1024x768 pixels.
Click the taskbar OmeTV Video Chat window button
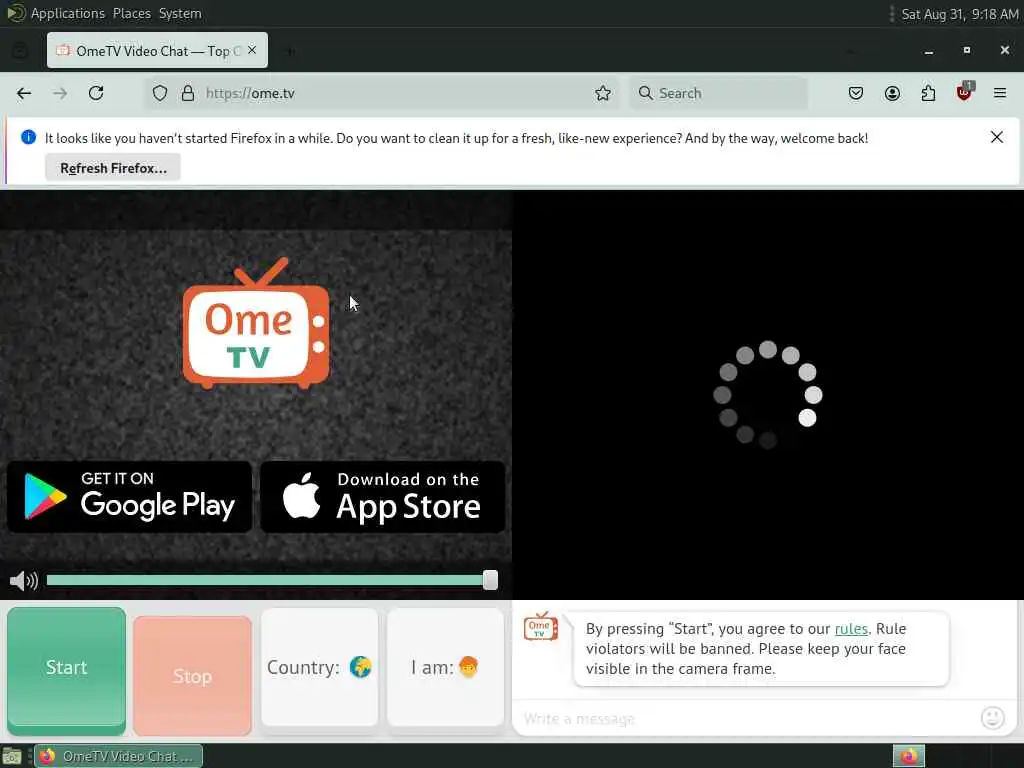pos(118,756)
